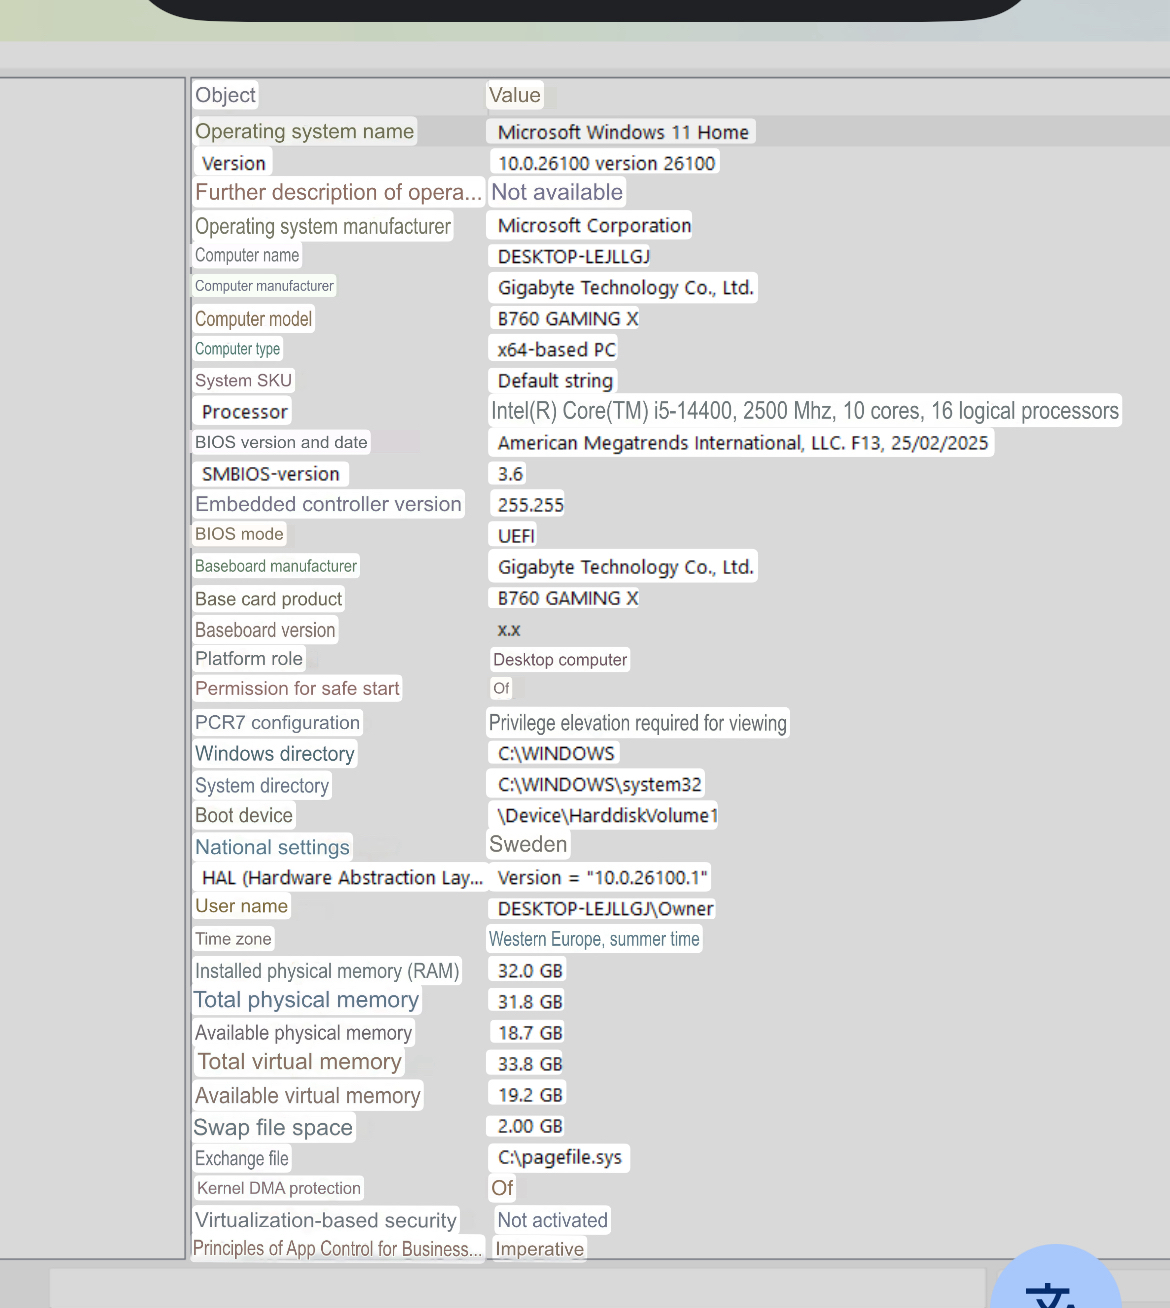The width and height of the screenshot is (1170, 1308).
Task: Click the Computer model label
Action: 253,319
